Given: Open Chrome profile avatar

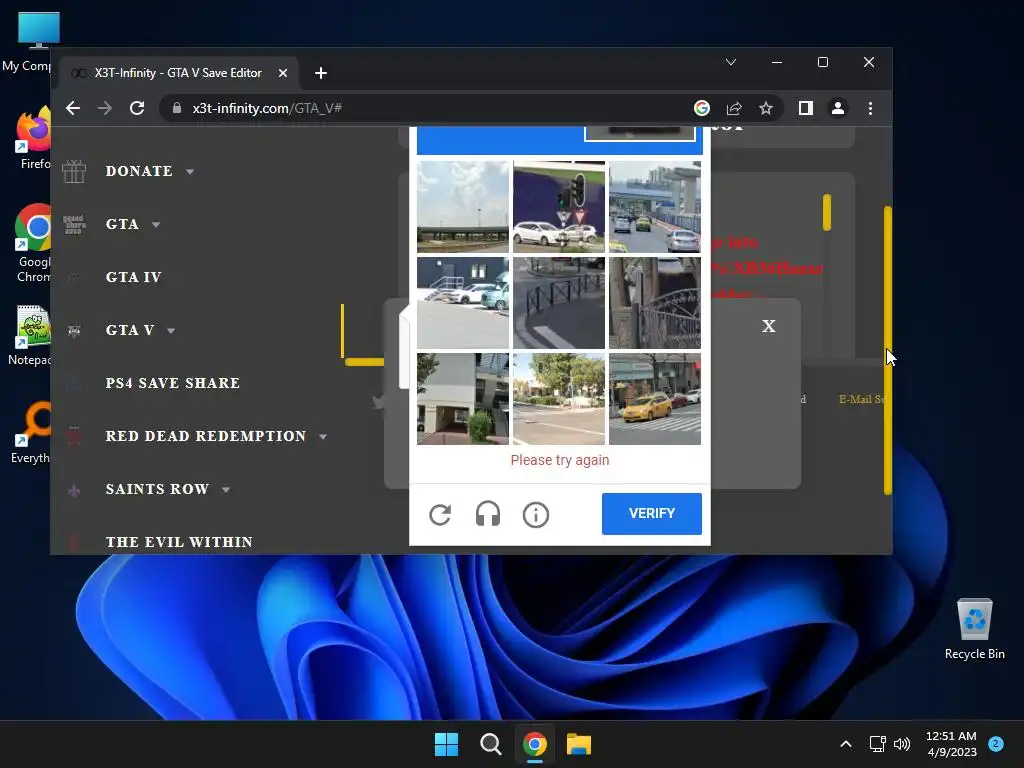Looking at the screenshot, I should [x=838, y=108].
